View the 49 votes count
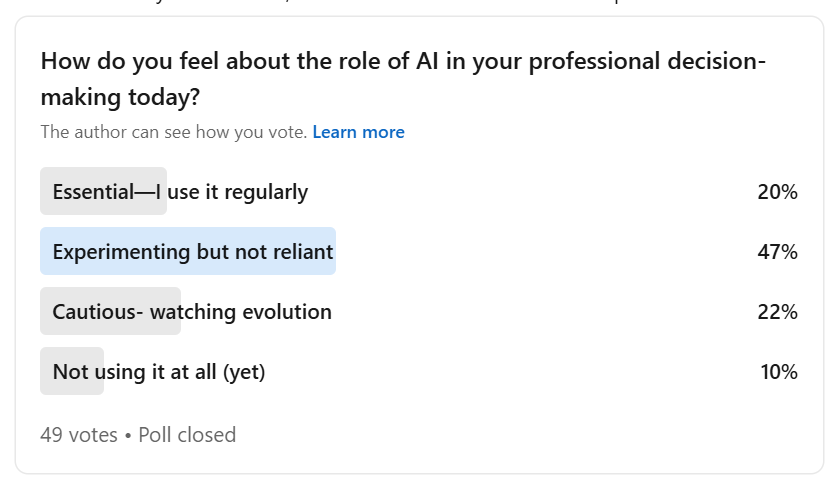829x477 pixels. click(79, 435)
